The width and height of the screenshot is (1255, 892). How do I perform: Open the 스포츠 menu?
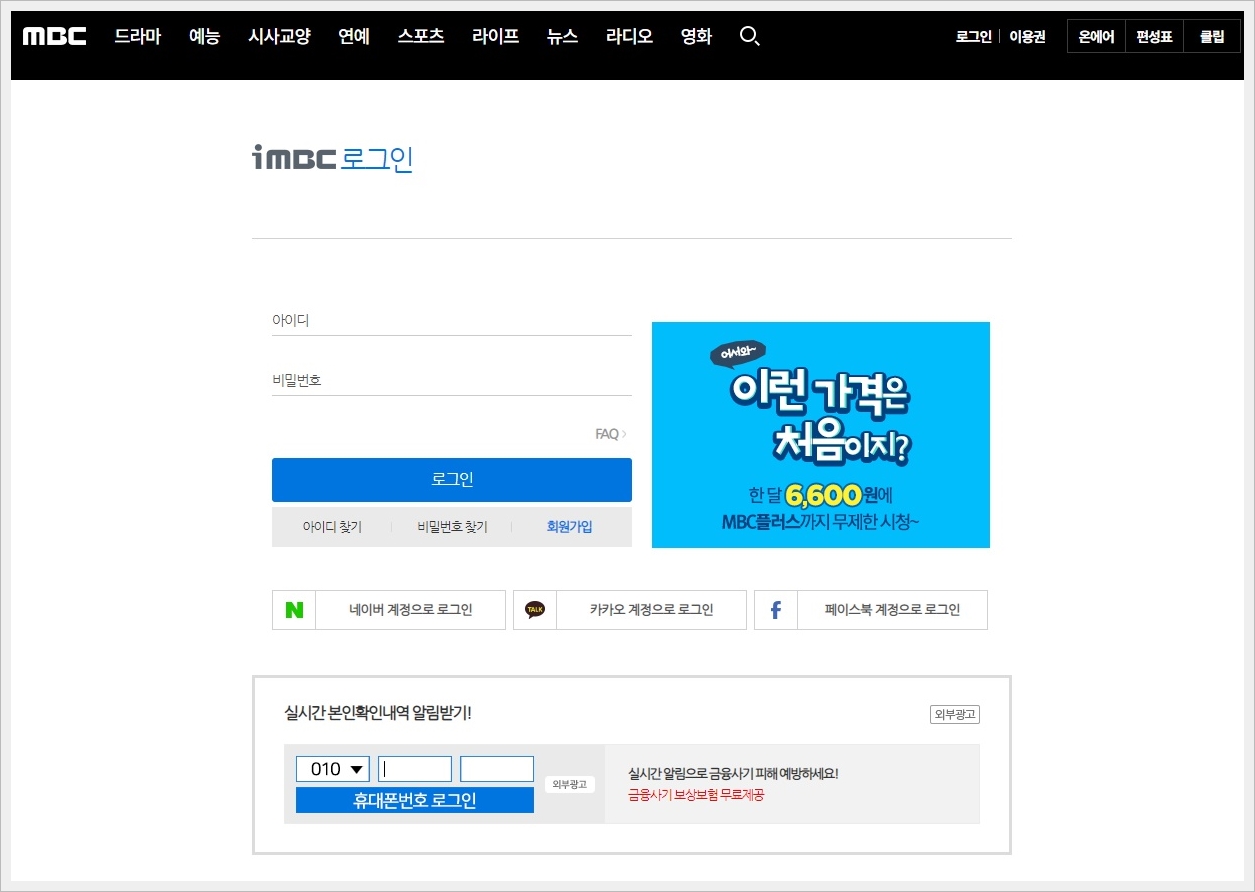point(421,37)
